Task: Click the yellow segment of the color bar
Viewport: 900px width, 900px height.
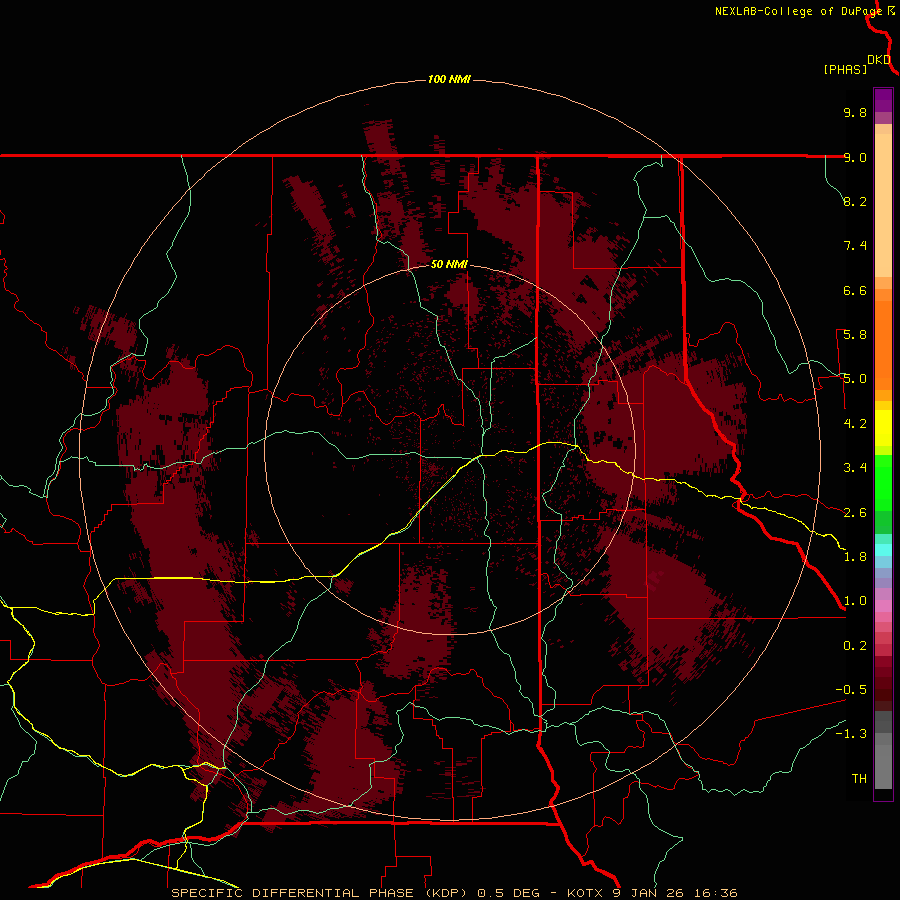Action: pyautogui.click(x=883, y=428)
